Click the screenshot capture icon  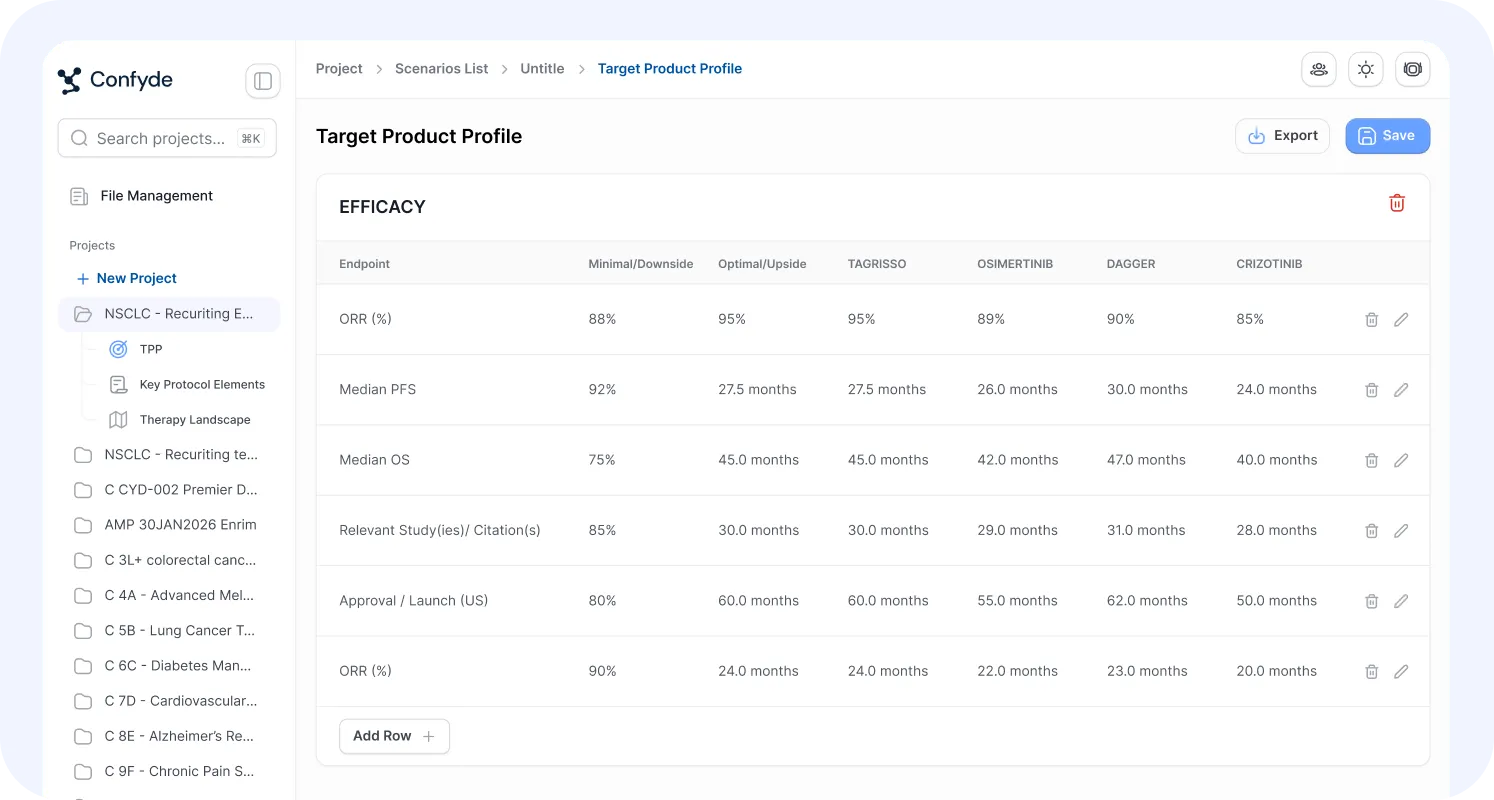pos(1412,69)
